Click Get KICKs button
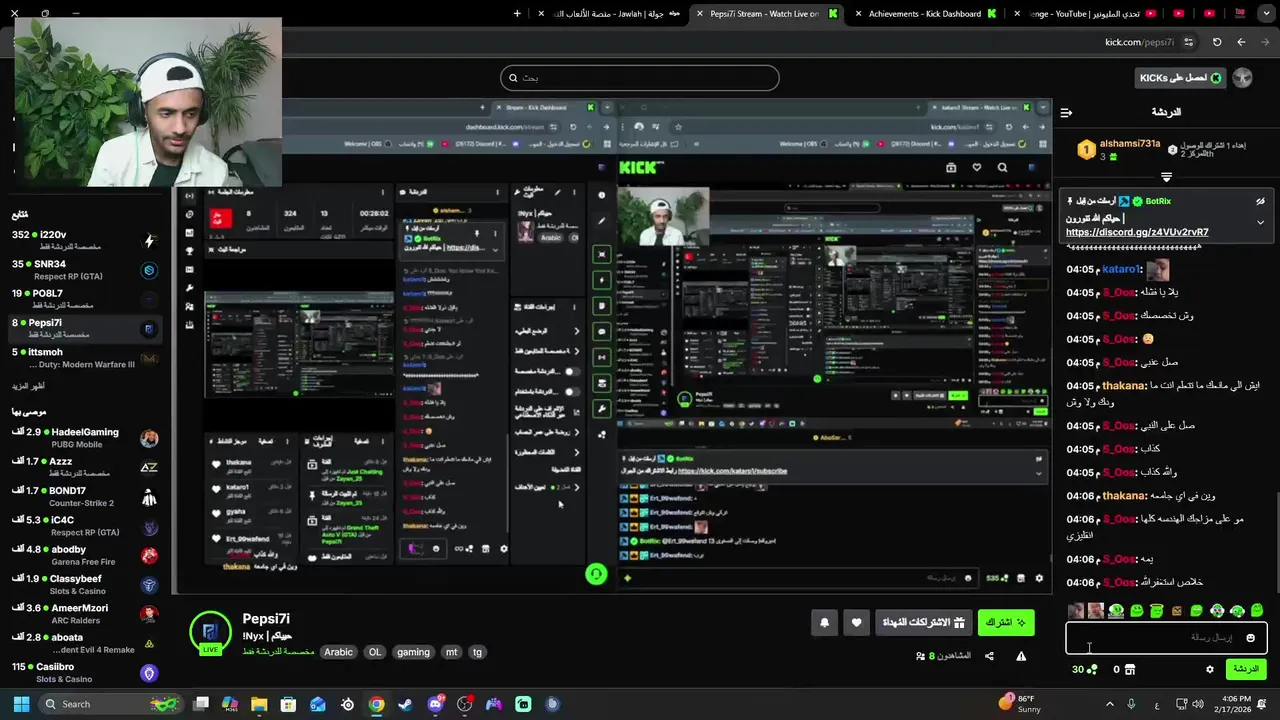Screen dimensions: 1280x720 click(x=1180, y=78)
